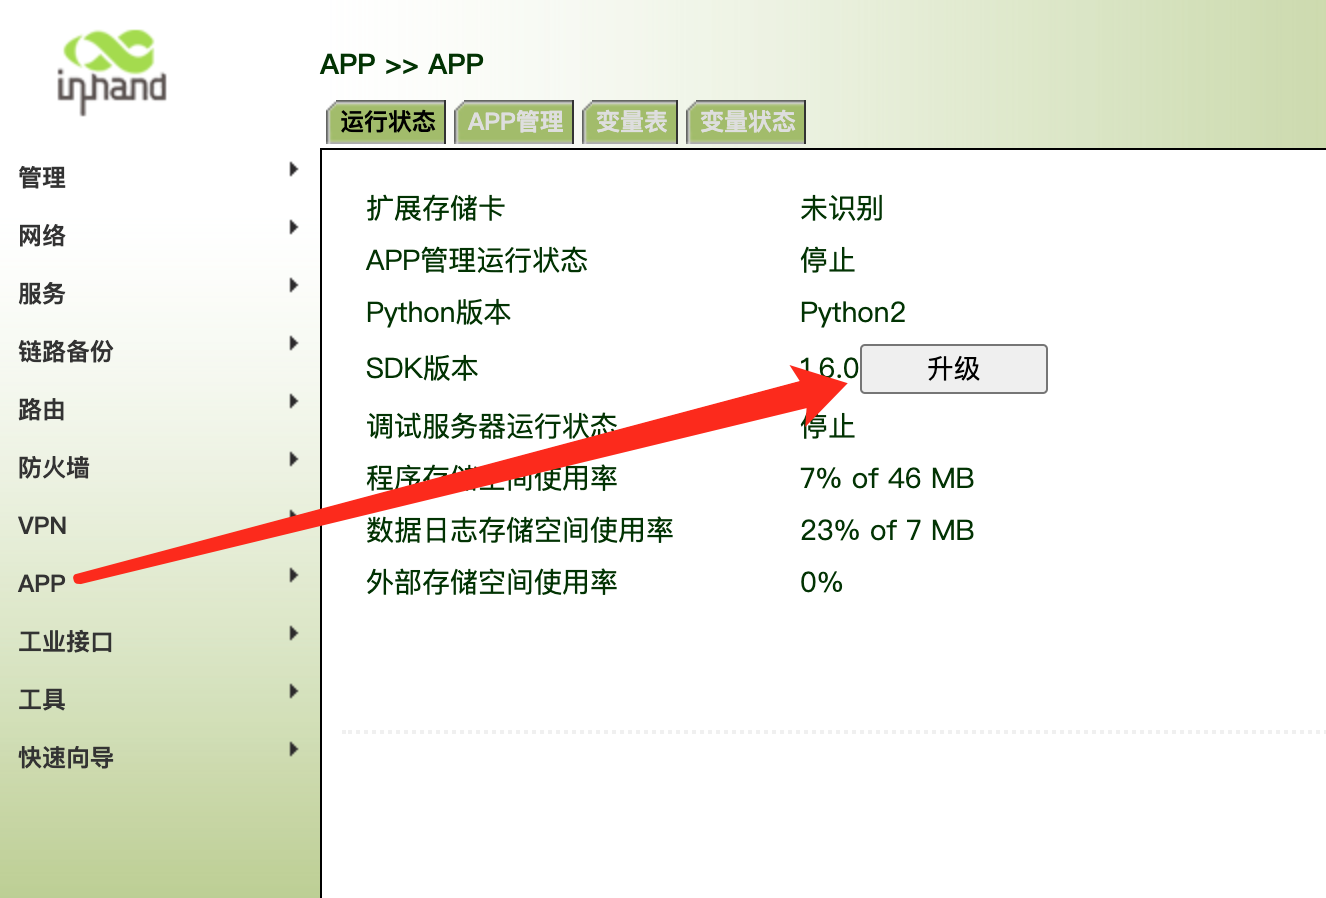The image size is (1326, 898).
Task: Click the APP >> APP breadcrumb heading
Action: point(402,64)
